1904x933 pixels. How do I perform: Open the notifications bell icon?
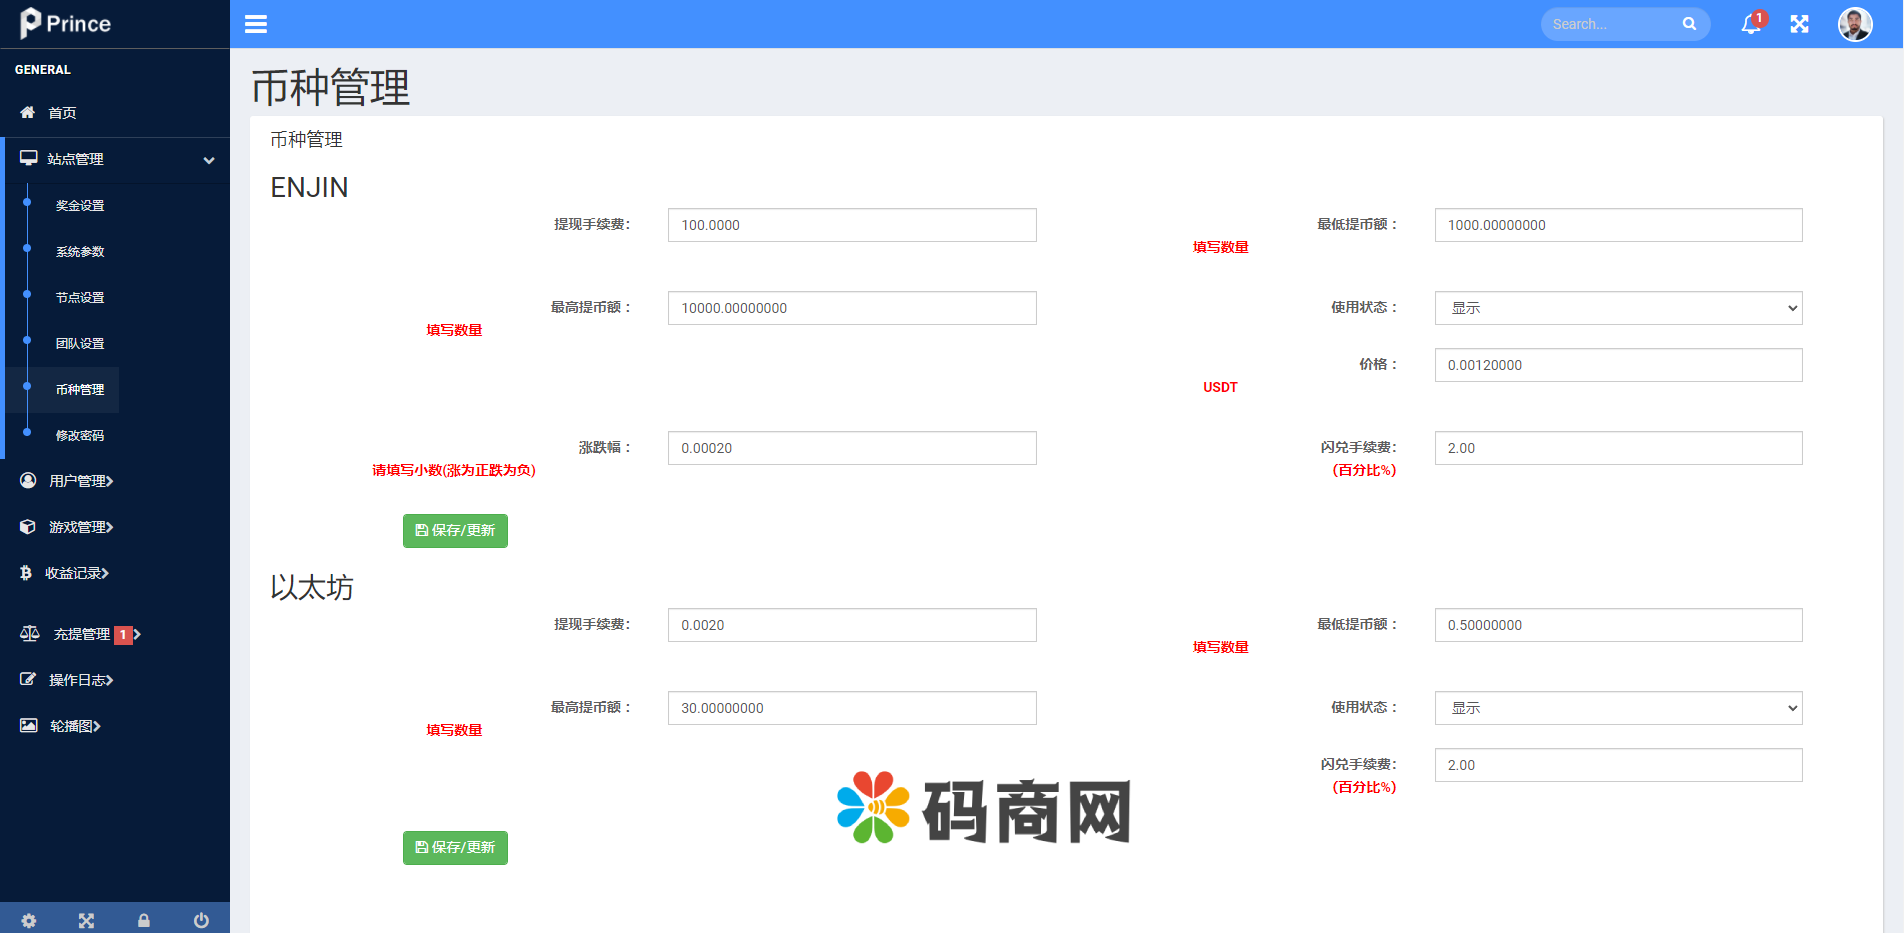[1750, 24]
